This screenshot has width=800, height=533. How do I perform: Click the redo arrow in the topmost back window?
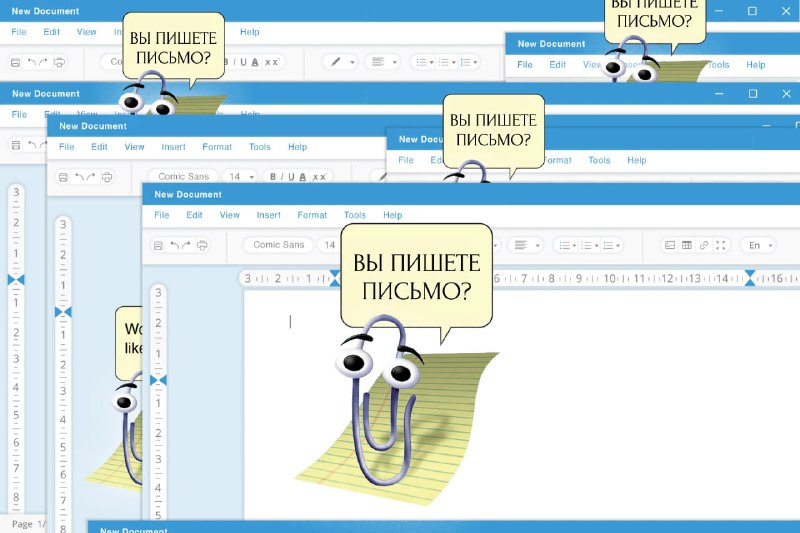[43, 62]
